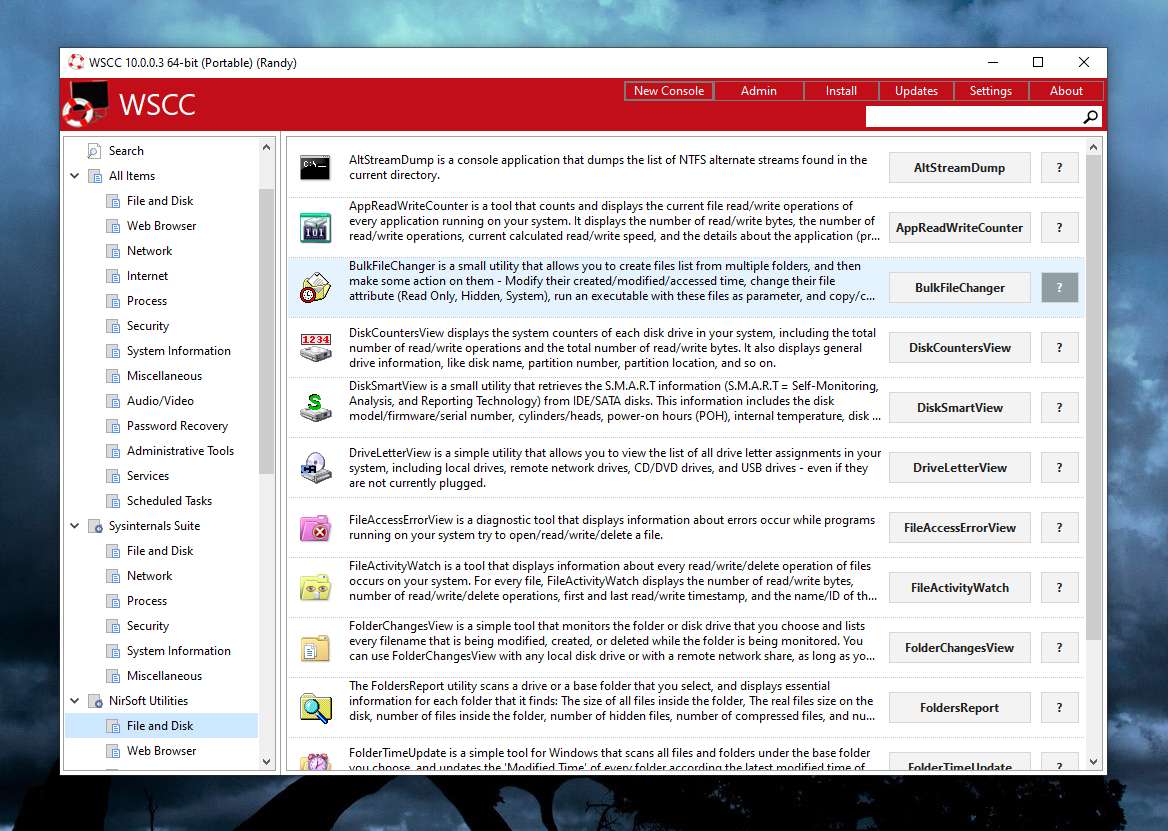Click the FoldersReport magnifier icon

pyautogui.click(x=315, y=708)
